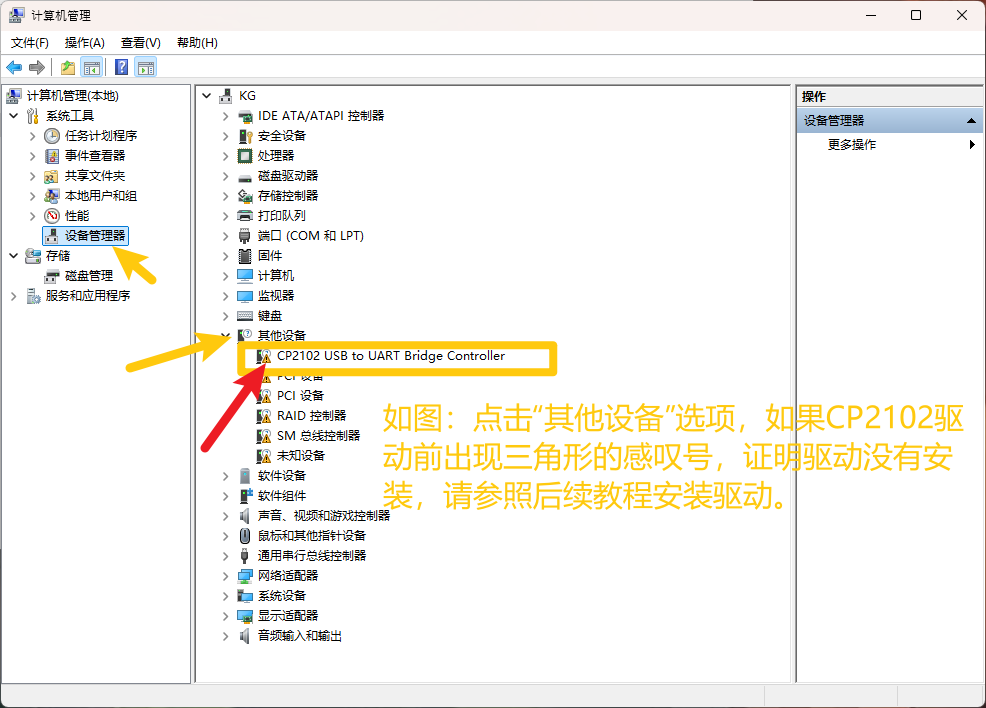Select the 软件组件 category
Viewport: 986px width, 708px height.
tap(282, 496)
